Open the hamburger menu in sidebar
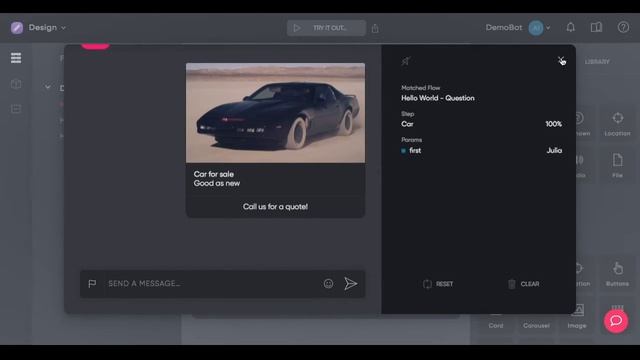The height and width of the screenshot is (360, 640). point(16,58)
